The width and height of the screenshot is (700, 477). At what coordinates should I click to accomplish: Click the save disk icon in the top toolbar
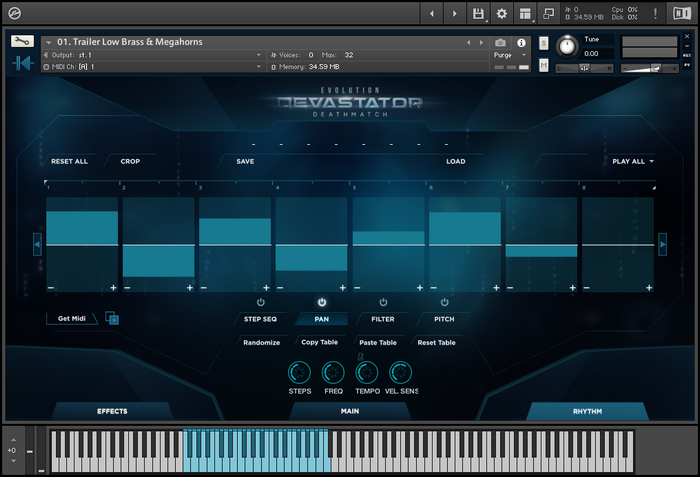479,14
